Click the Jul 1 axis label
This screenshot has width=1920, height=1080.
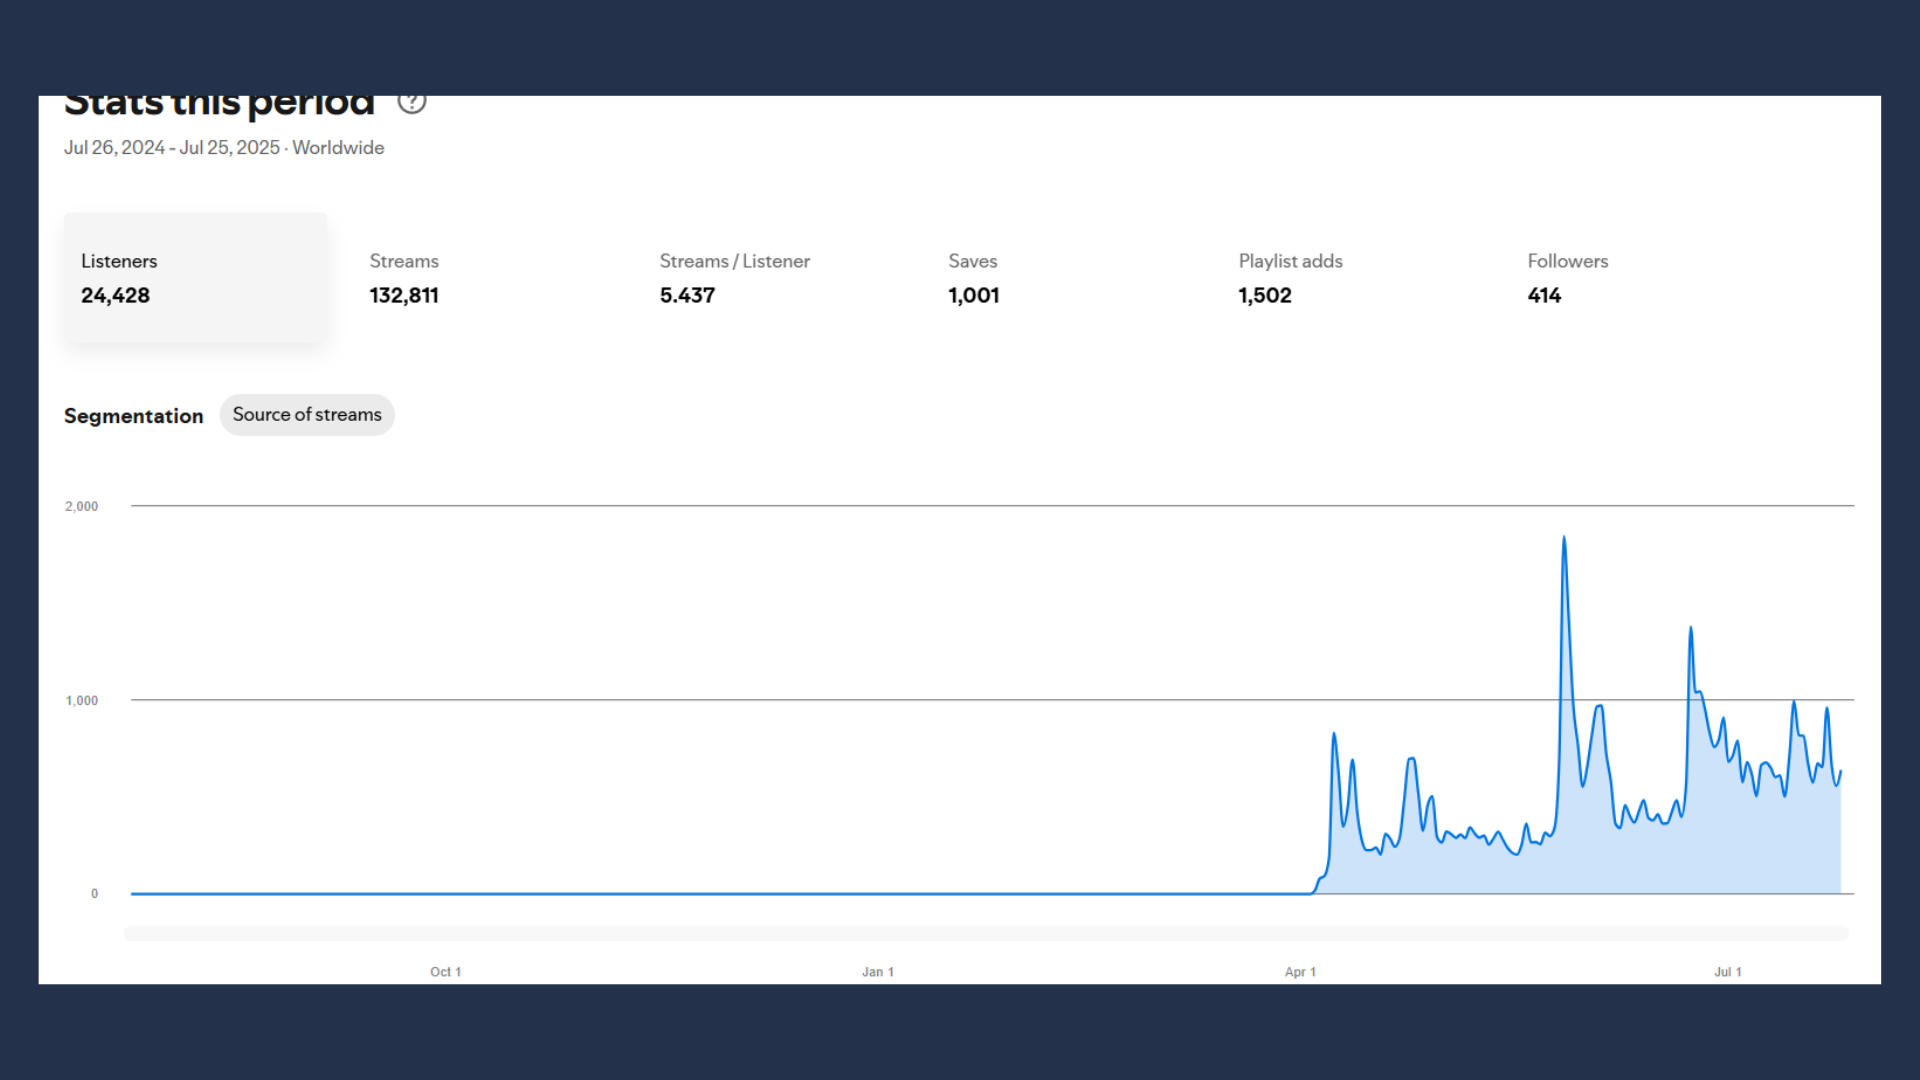point(1727,972)
